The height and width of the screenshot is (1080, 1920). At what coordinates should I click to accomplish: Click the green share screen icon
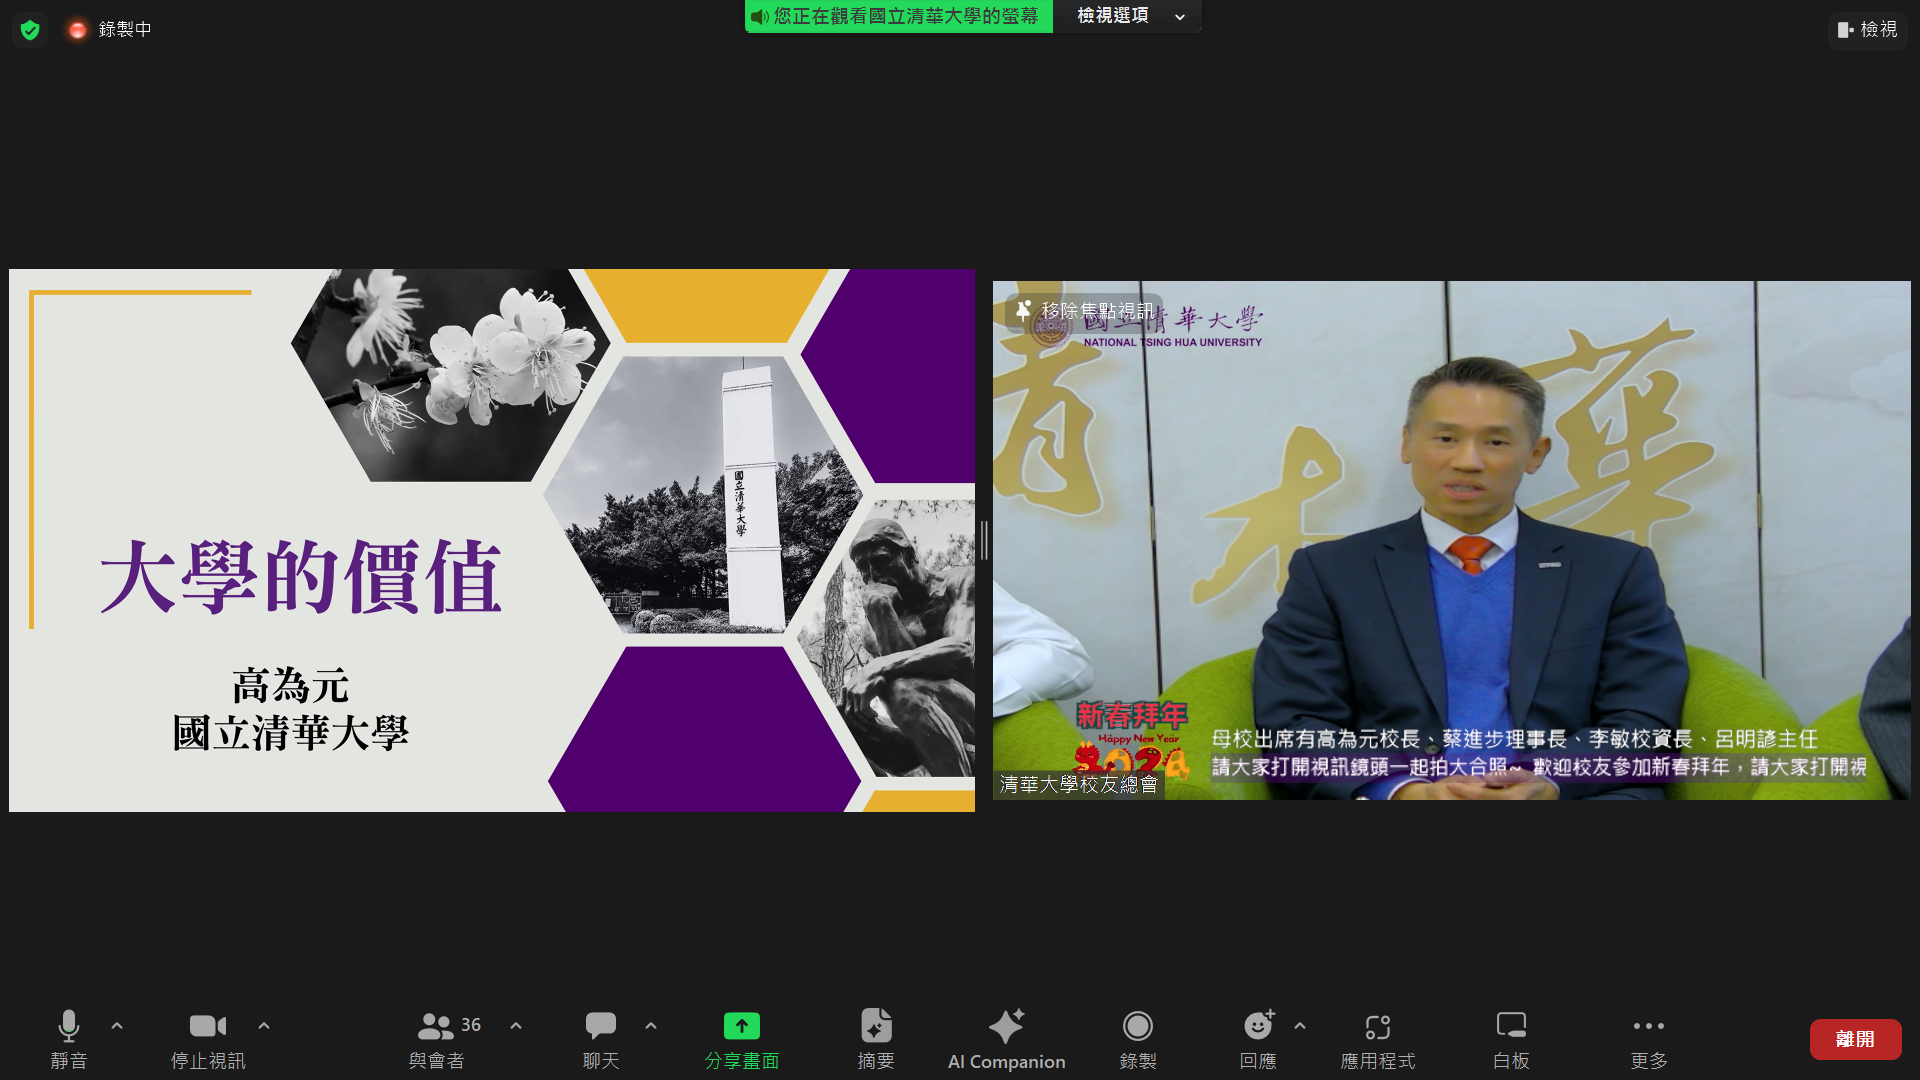click(x=742, y=1026)
